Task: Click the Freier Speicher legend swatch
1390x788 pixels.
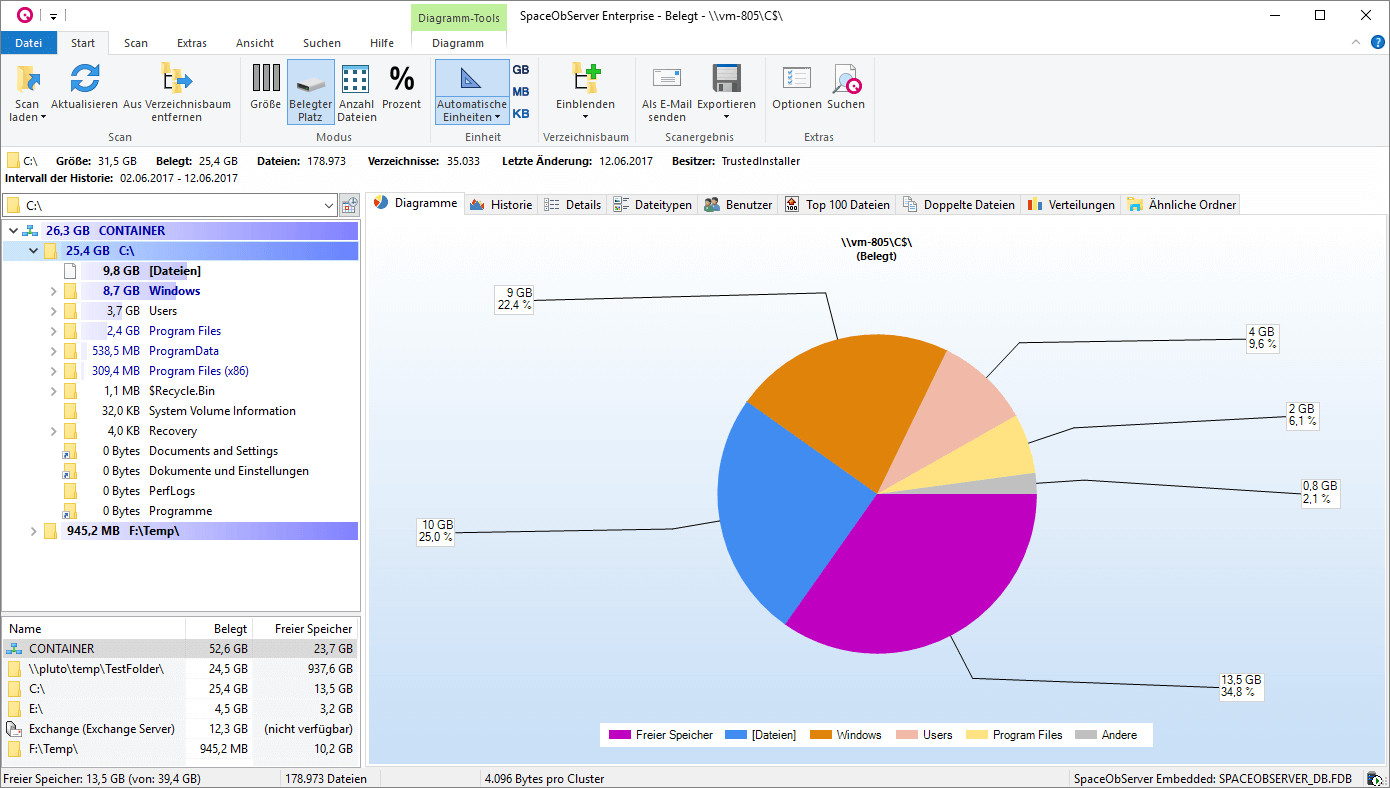Action: pyautogui.click(x=620, y=735)
